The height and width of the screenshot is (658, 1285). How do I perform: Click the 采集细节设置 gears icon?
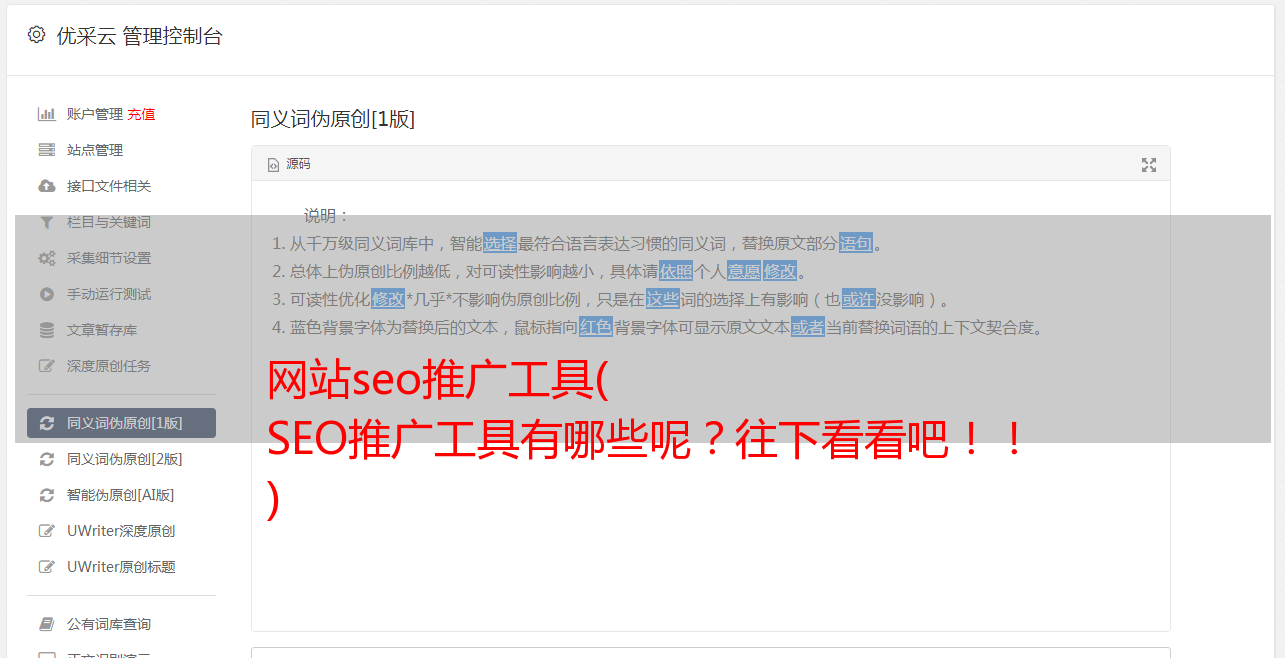pos(46,258)
